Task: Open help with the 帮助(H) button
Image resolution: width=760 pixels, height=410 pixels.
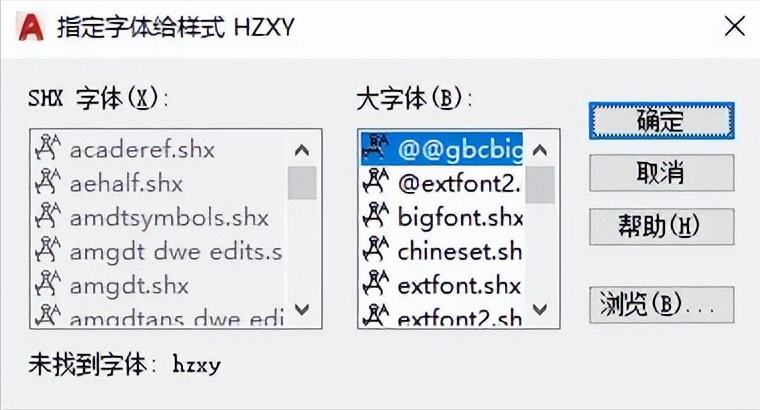Action: click(x=662, y=226)
